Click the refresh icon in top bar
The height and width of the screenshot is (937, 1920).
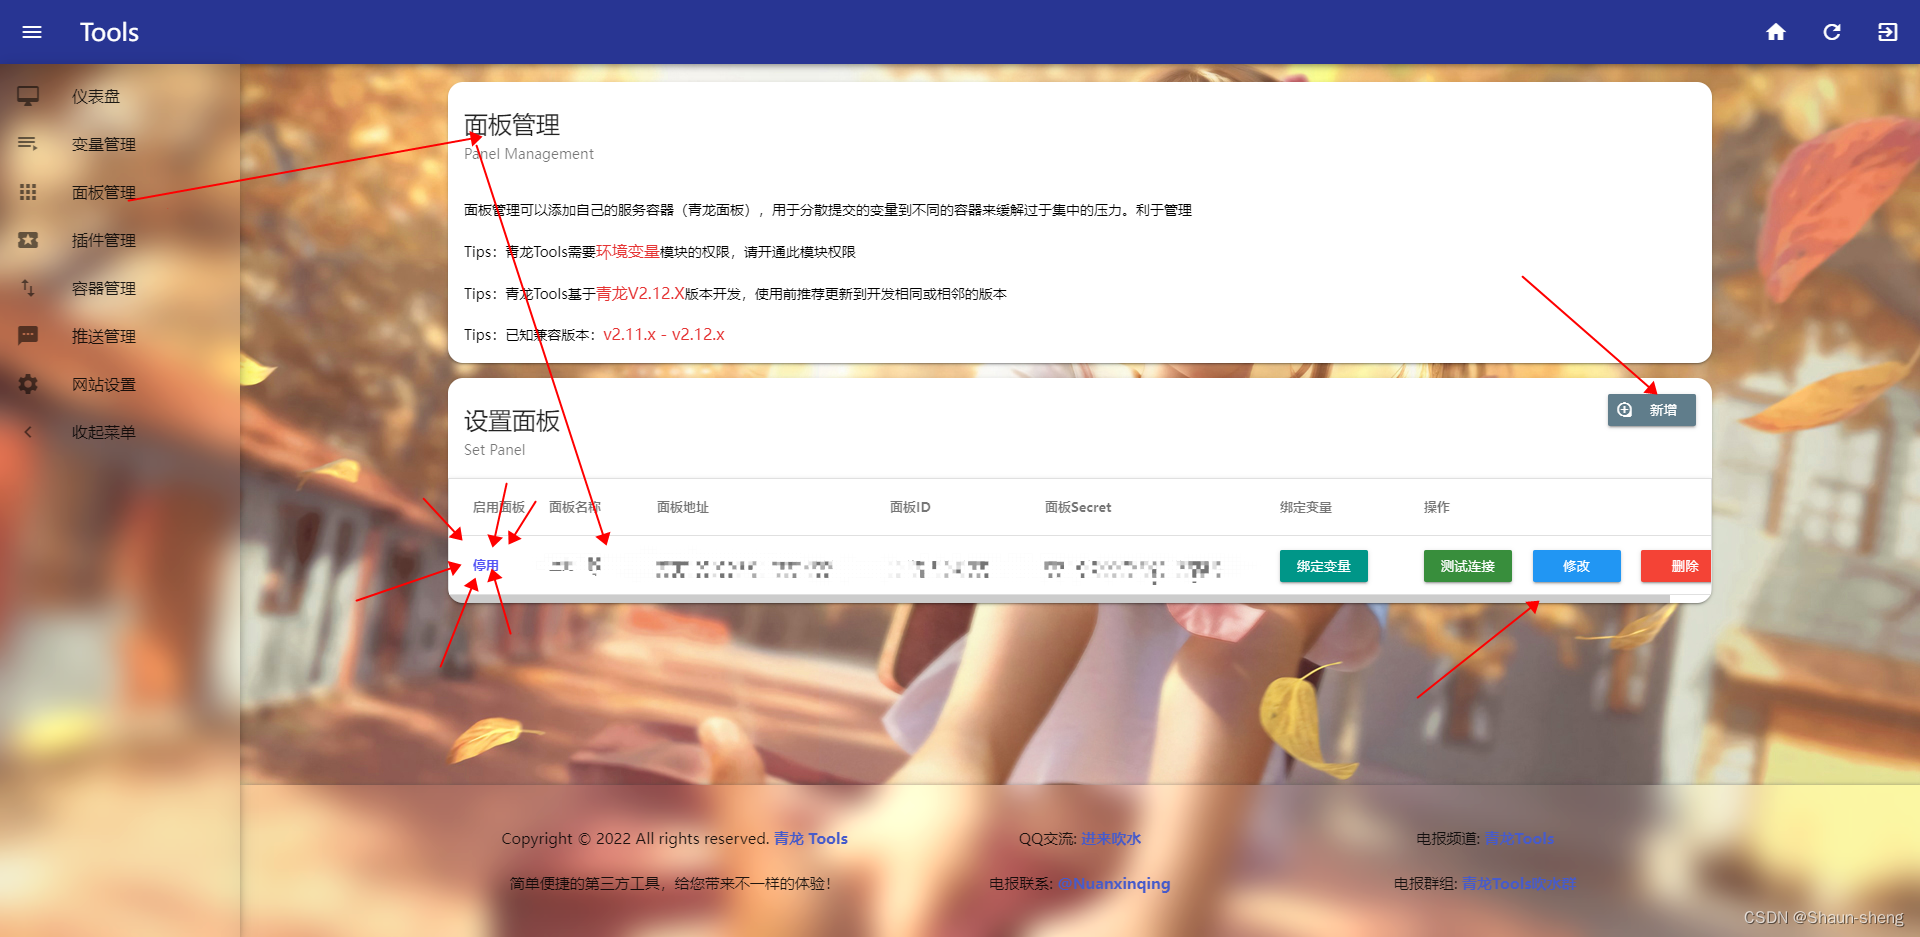[1832, 32]
